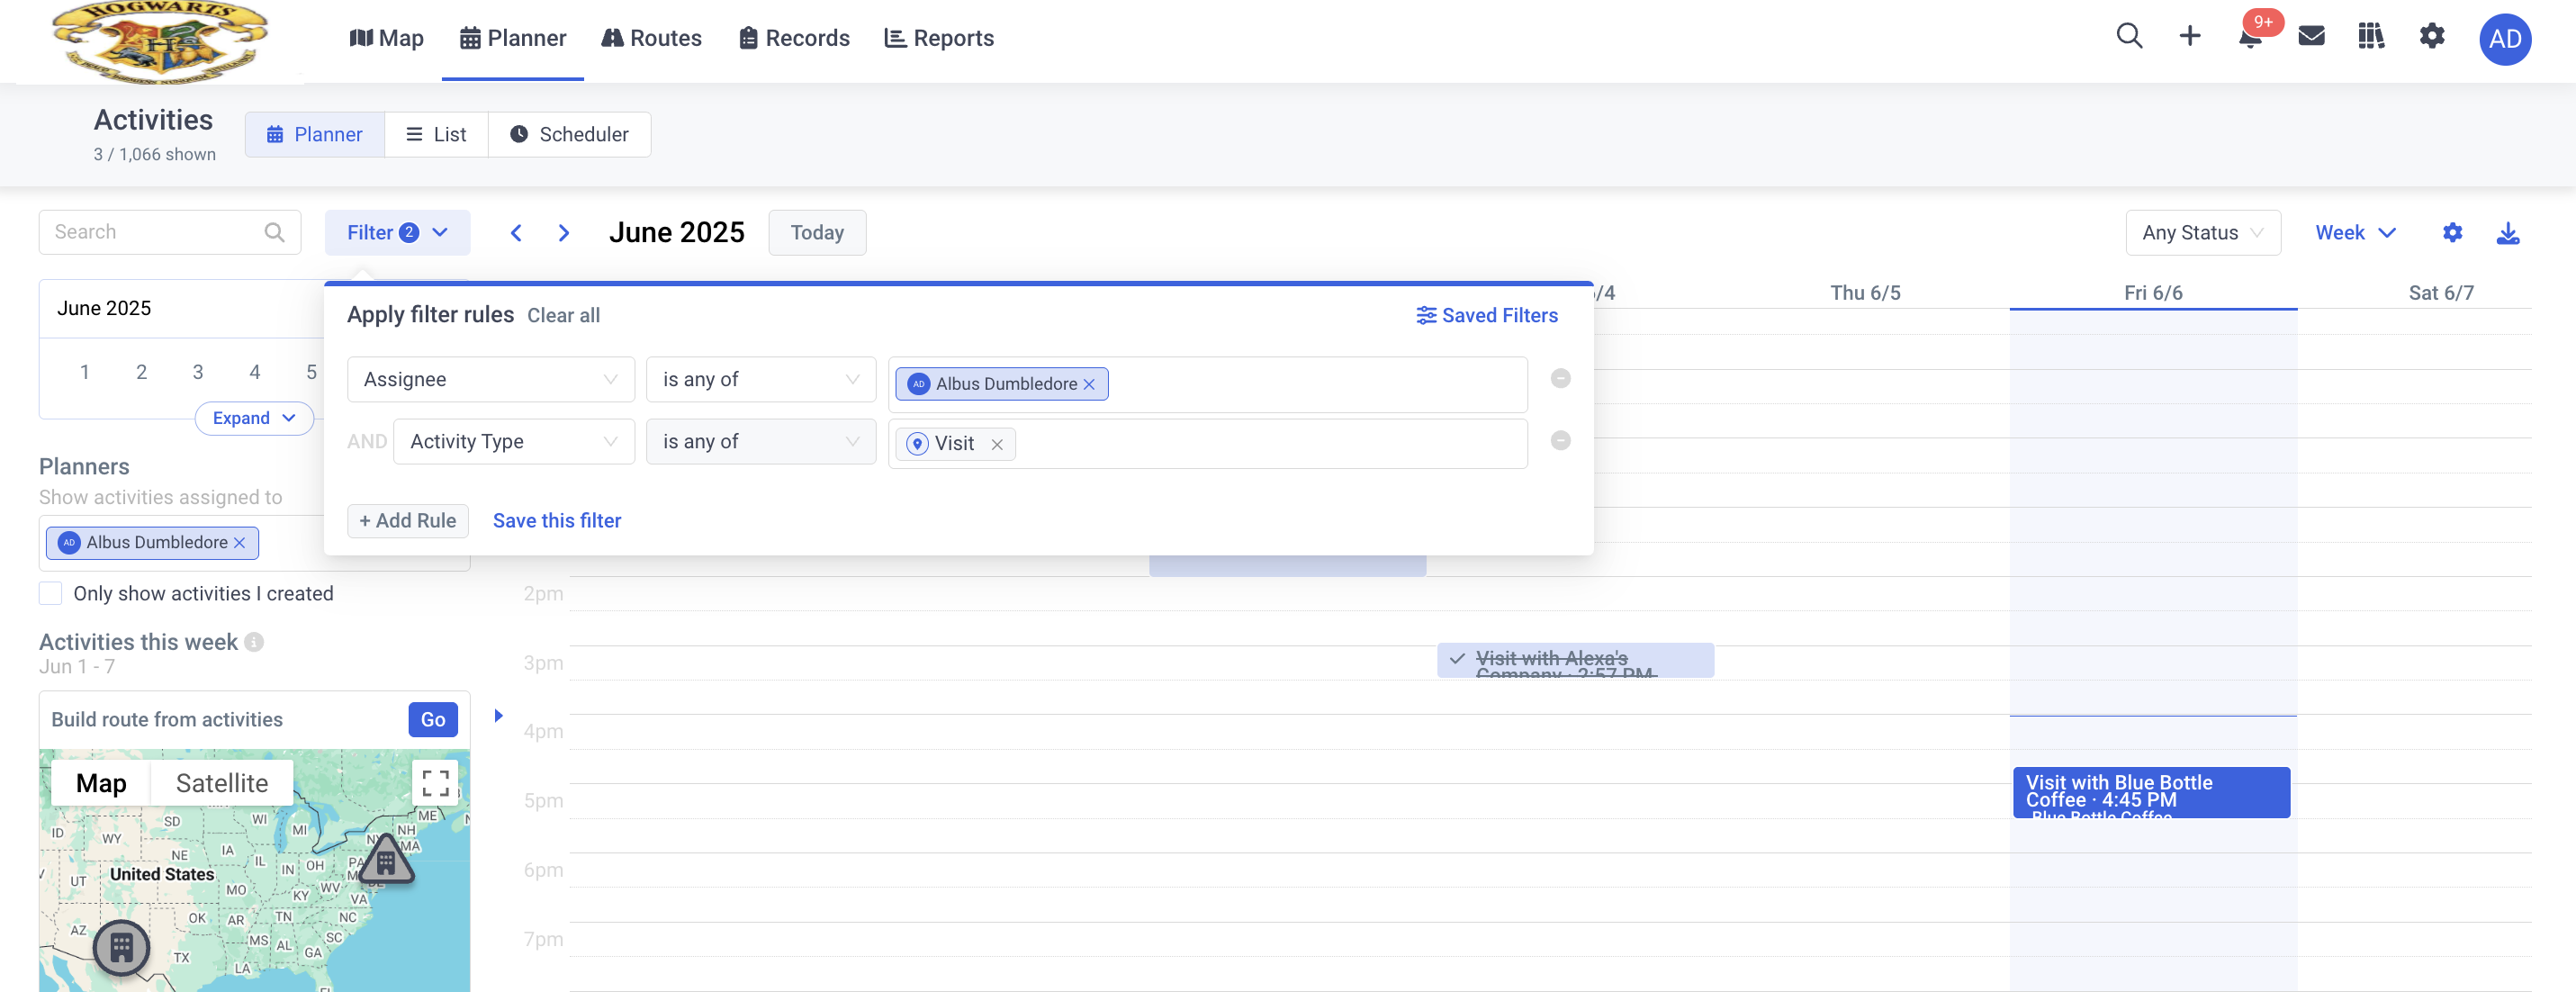
Task: Open the Reports nav item
Action: click(x=939, y=38)
